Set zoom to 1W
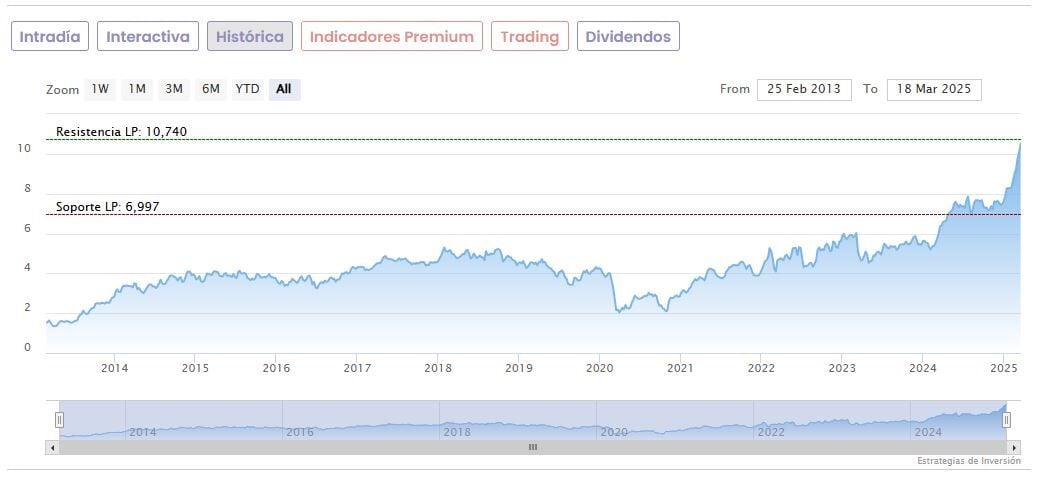 coord(100,89)
